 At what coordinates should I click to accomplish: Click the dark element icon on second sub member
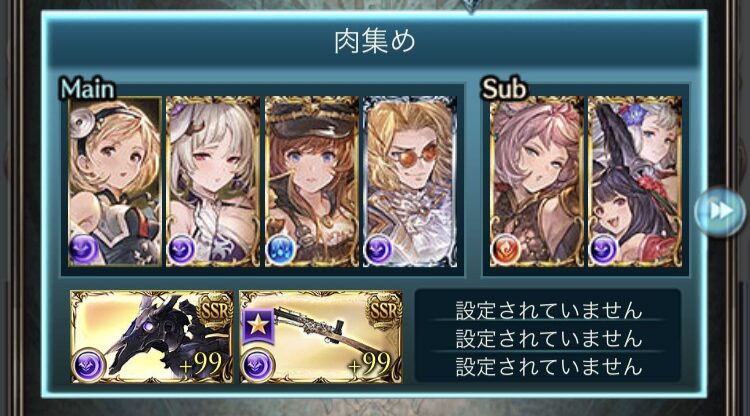605,250
